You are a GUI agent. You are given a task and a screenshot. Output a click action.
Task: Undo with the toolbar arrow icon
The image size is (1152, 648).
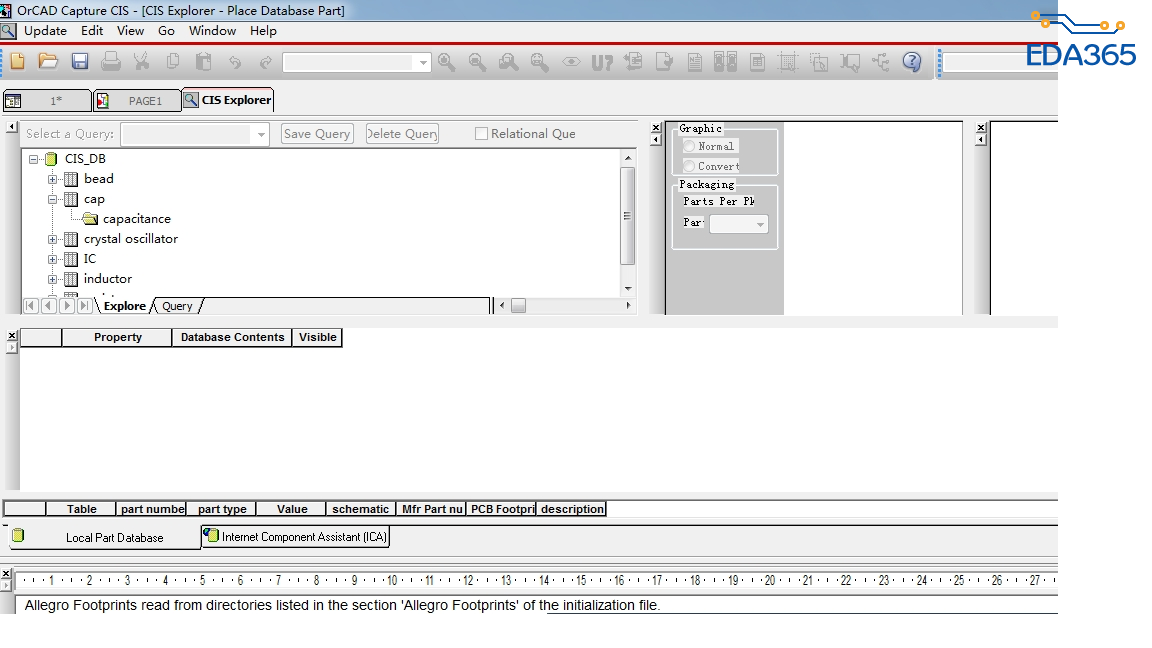tap(235, 62)
